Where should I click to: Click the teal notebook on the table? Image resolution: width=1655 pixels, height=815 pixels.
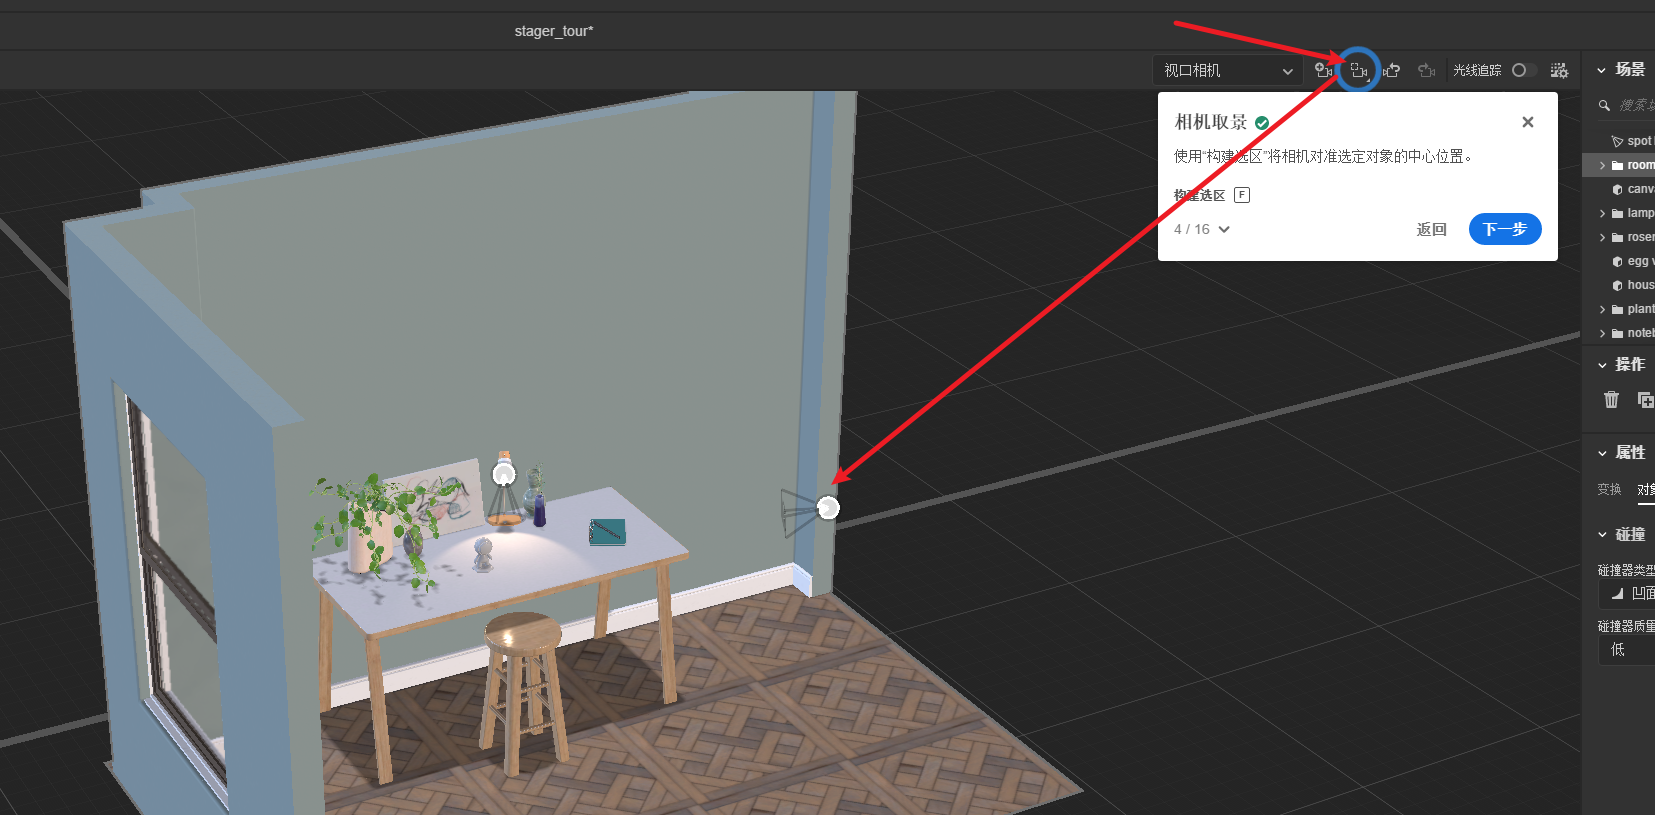[x=607, y=531]
